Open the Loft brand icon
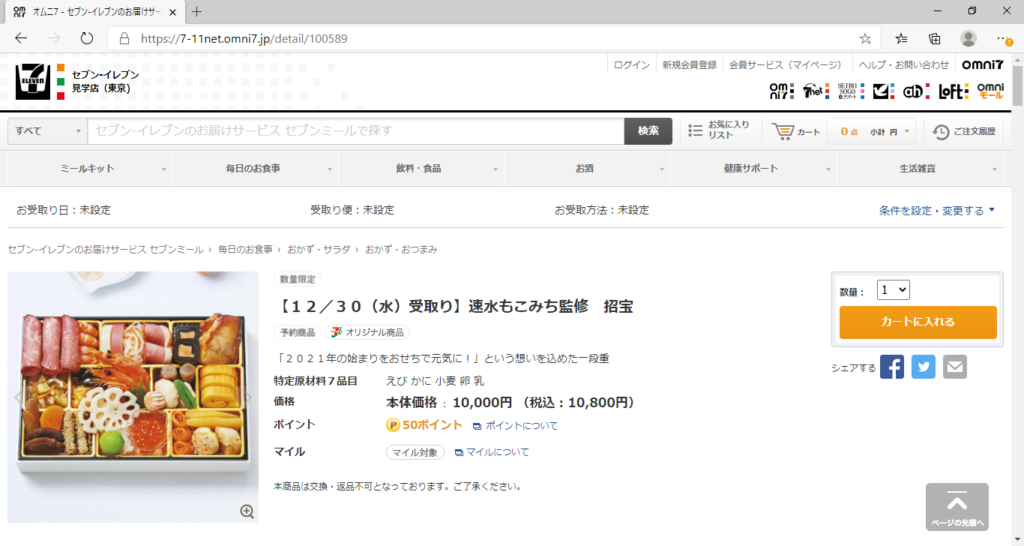The image size is (1024, 546). click(953, 91)
